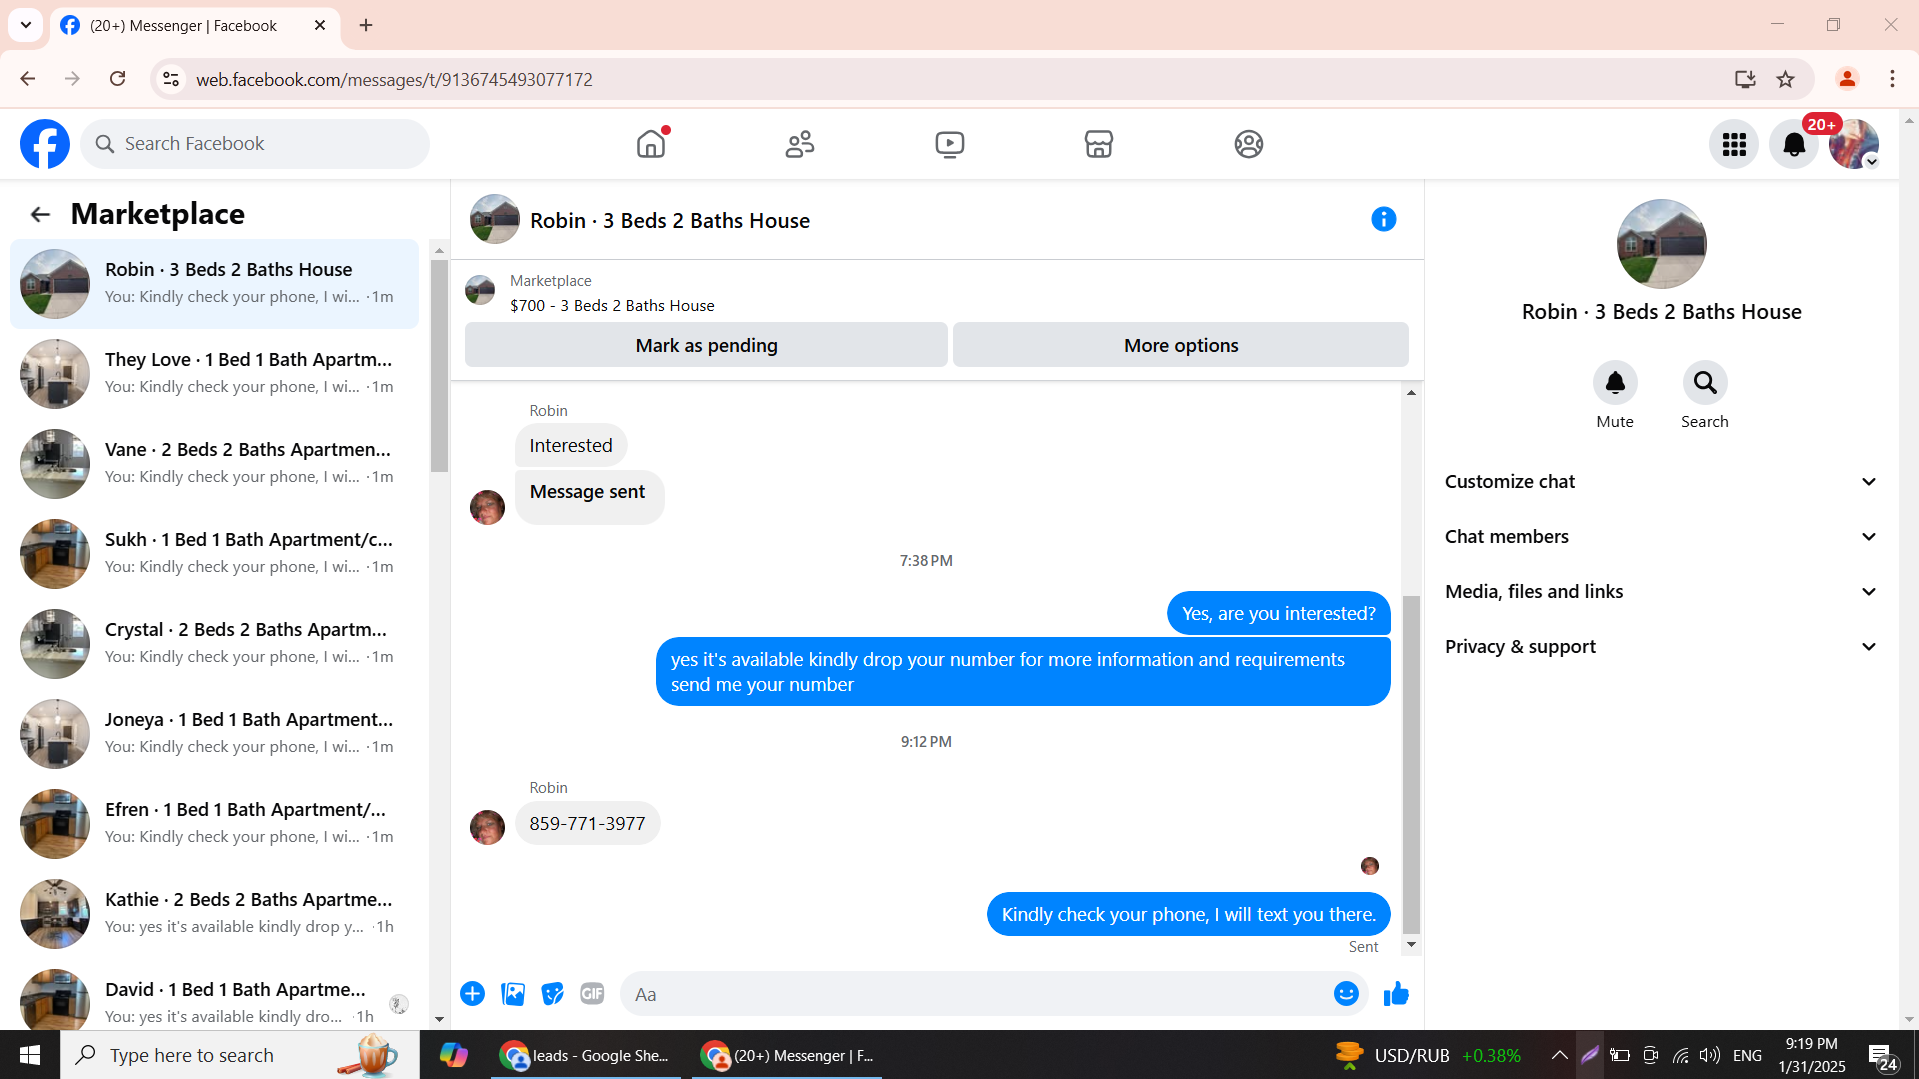1919x1079 pixels.
Task: Attach a photo using the image icon
Action: pos(513,994)
